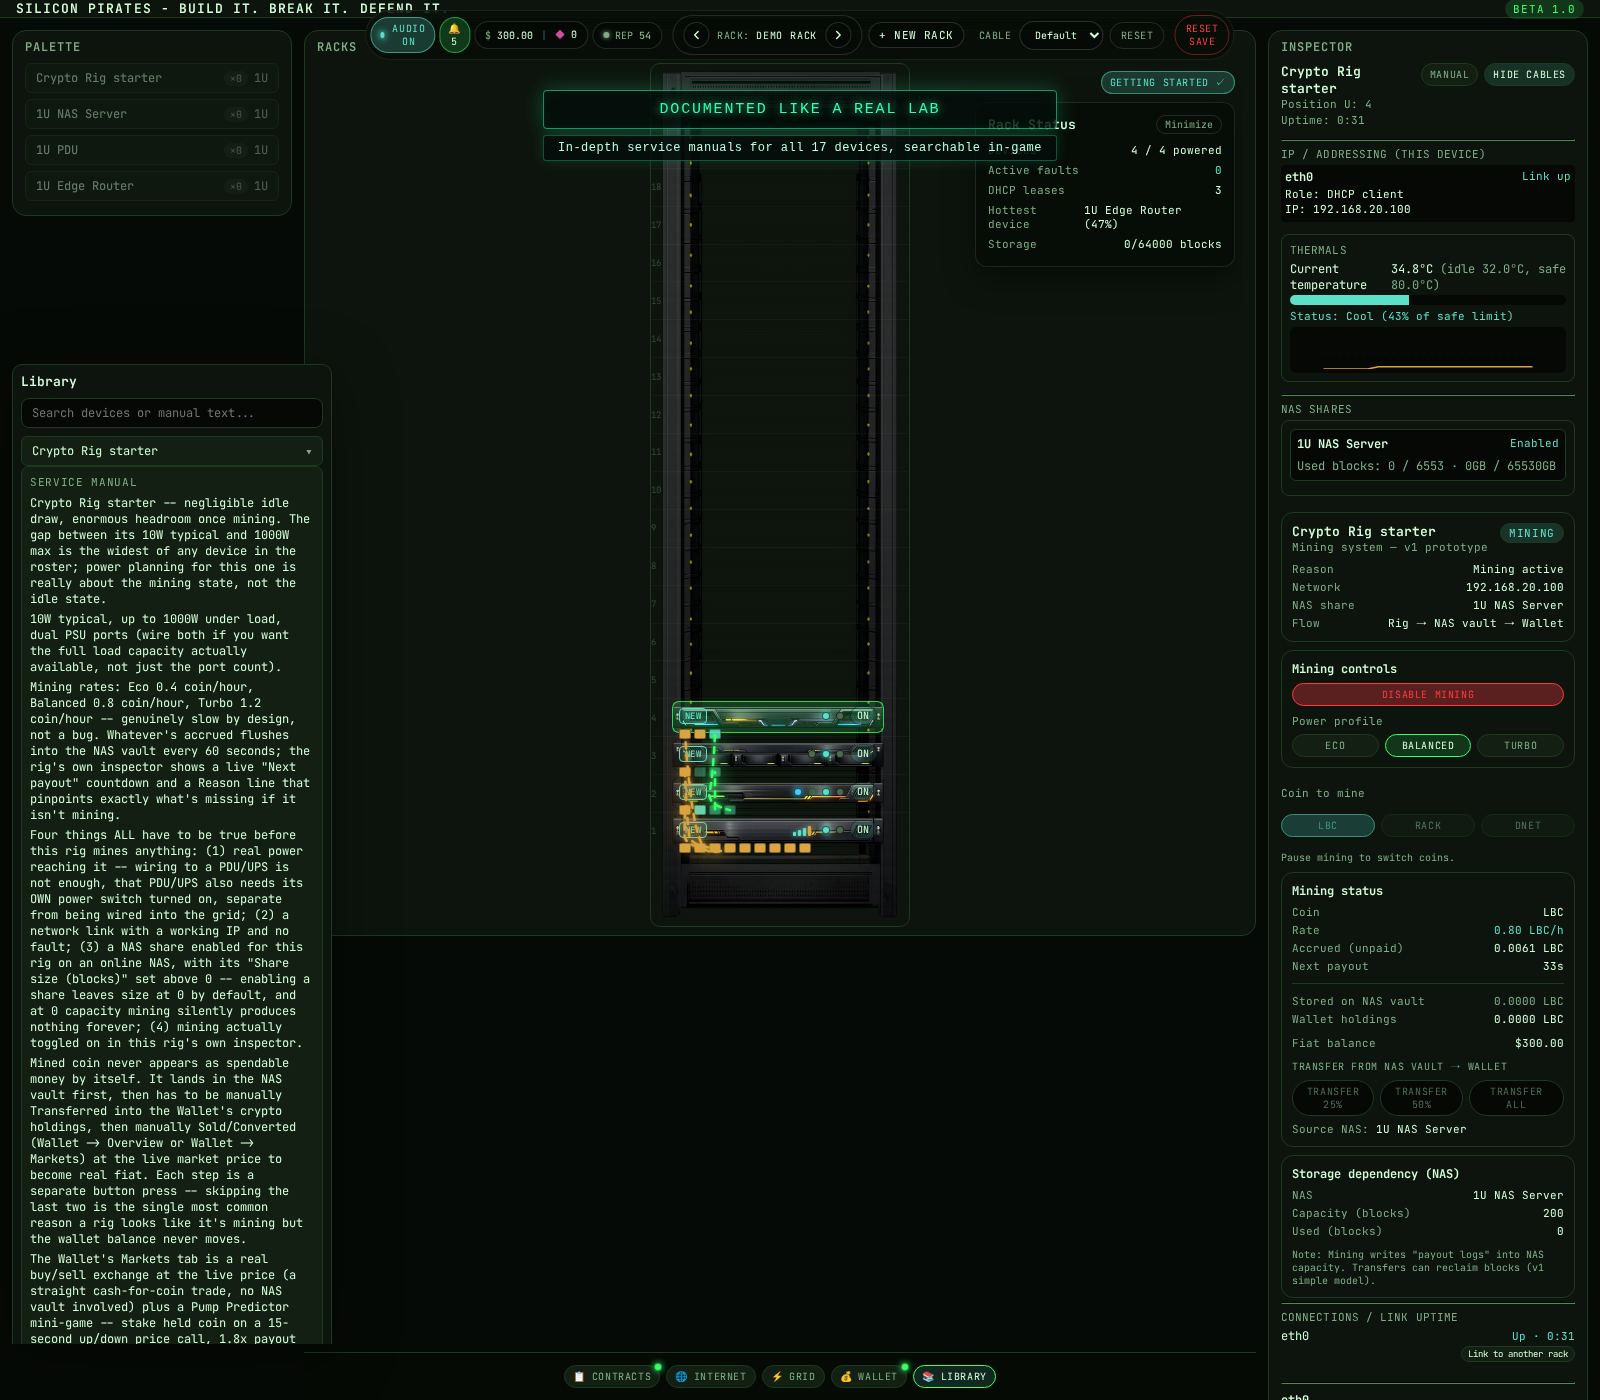
Task: Click the thermal history graph
Action: click(x=1428, y=350)
